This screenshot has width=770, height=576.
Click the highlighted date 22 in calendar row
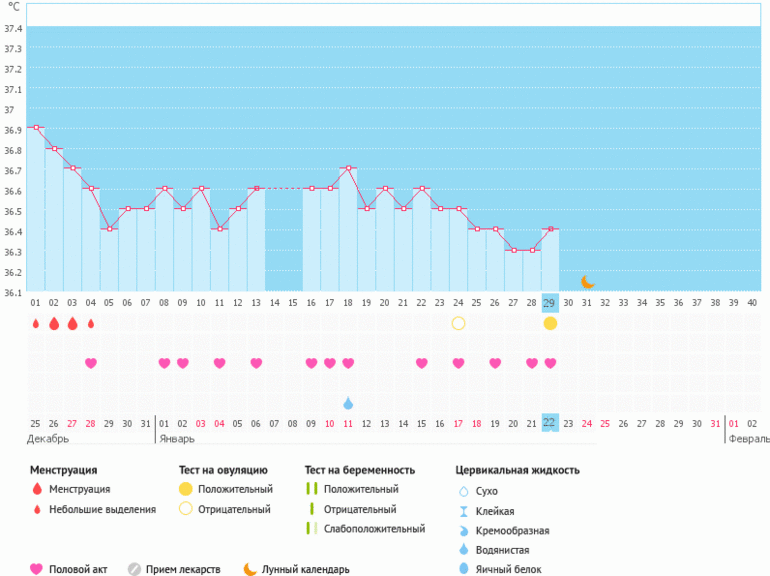549,423
